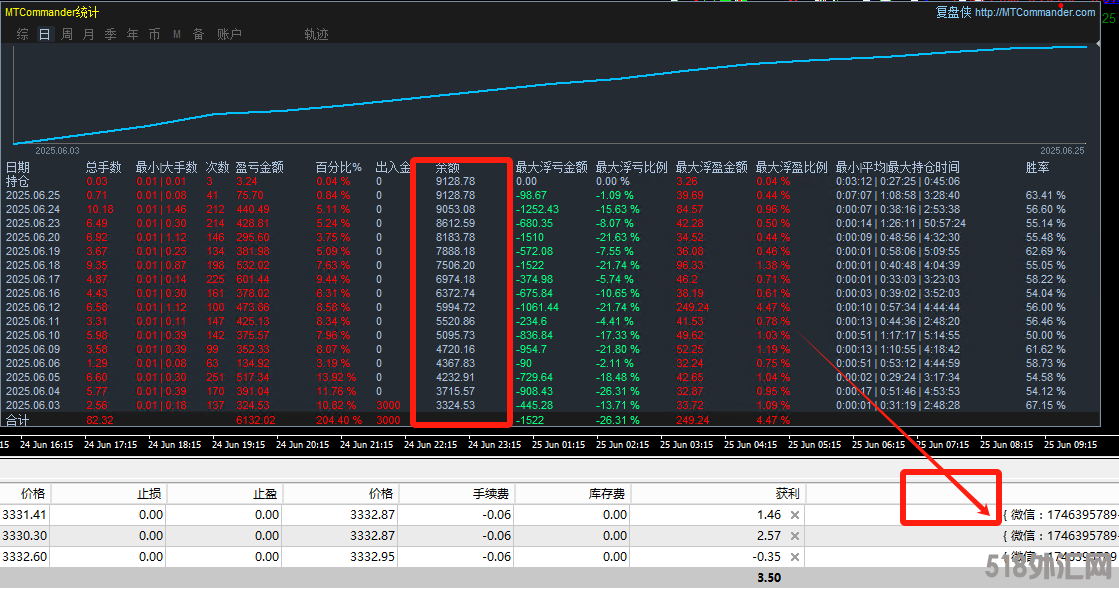1119x590 pixels.
Task: Click profit amount 601.44
Action: click(x=253, y=280)
